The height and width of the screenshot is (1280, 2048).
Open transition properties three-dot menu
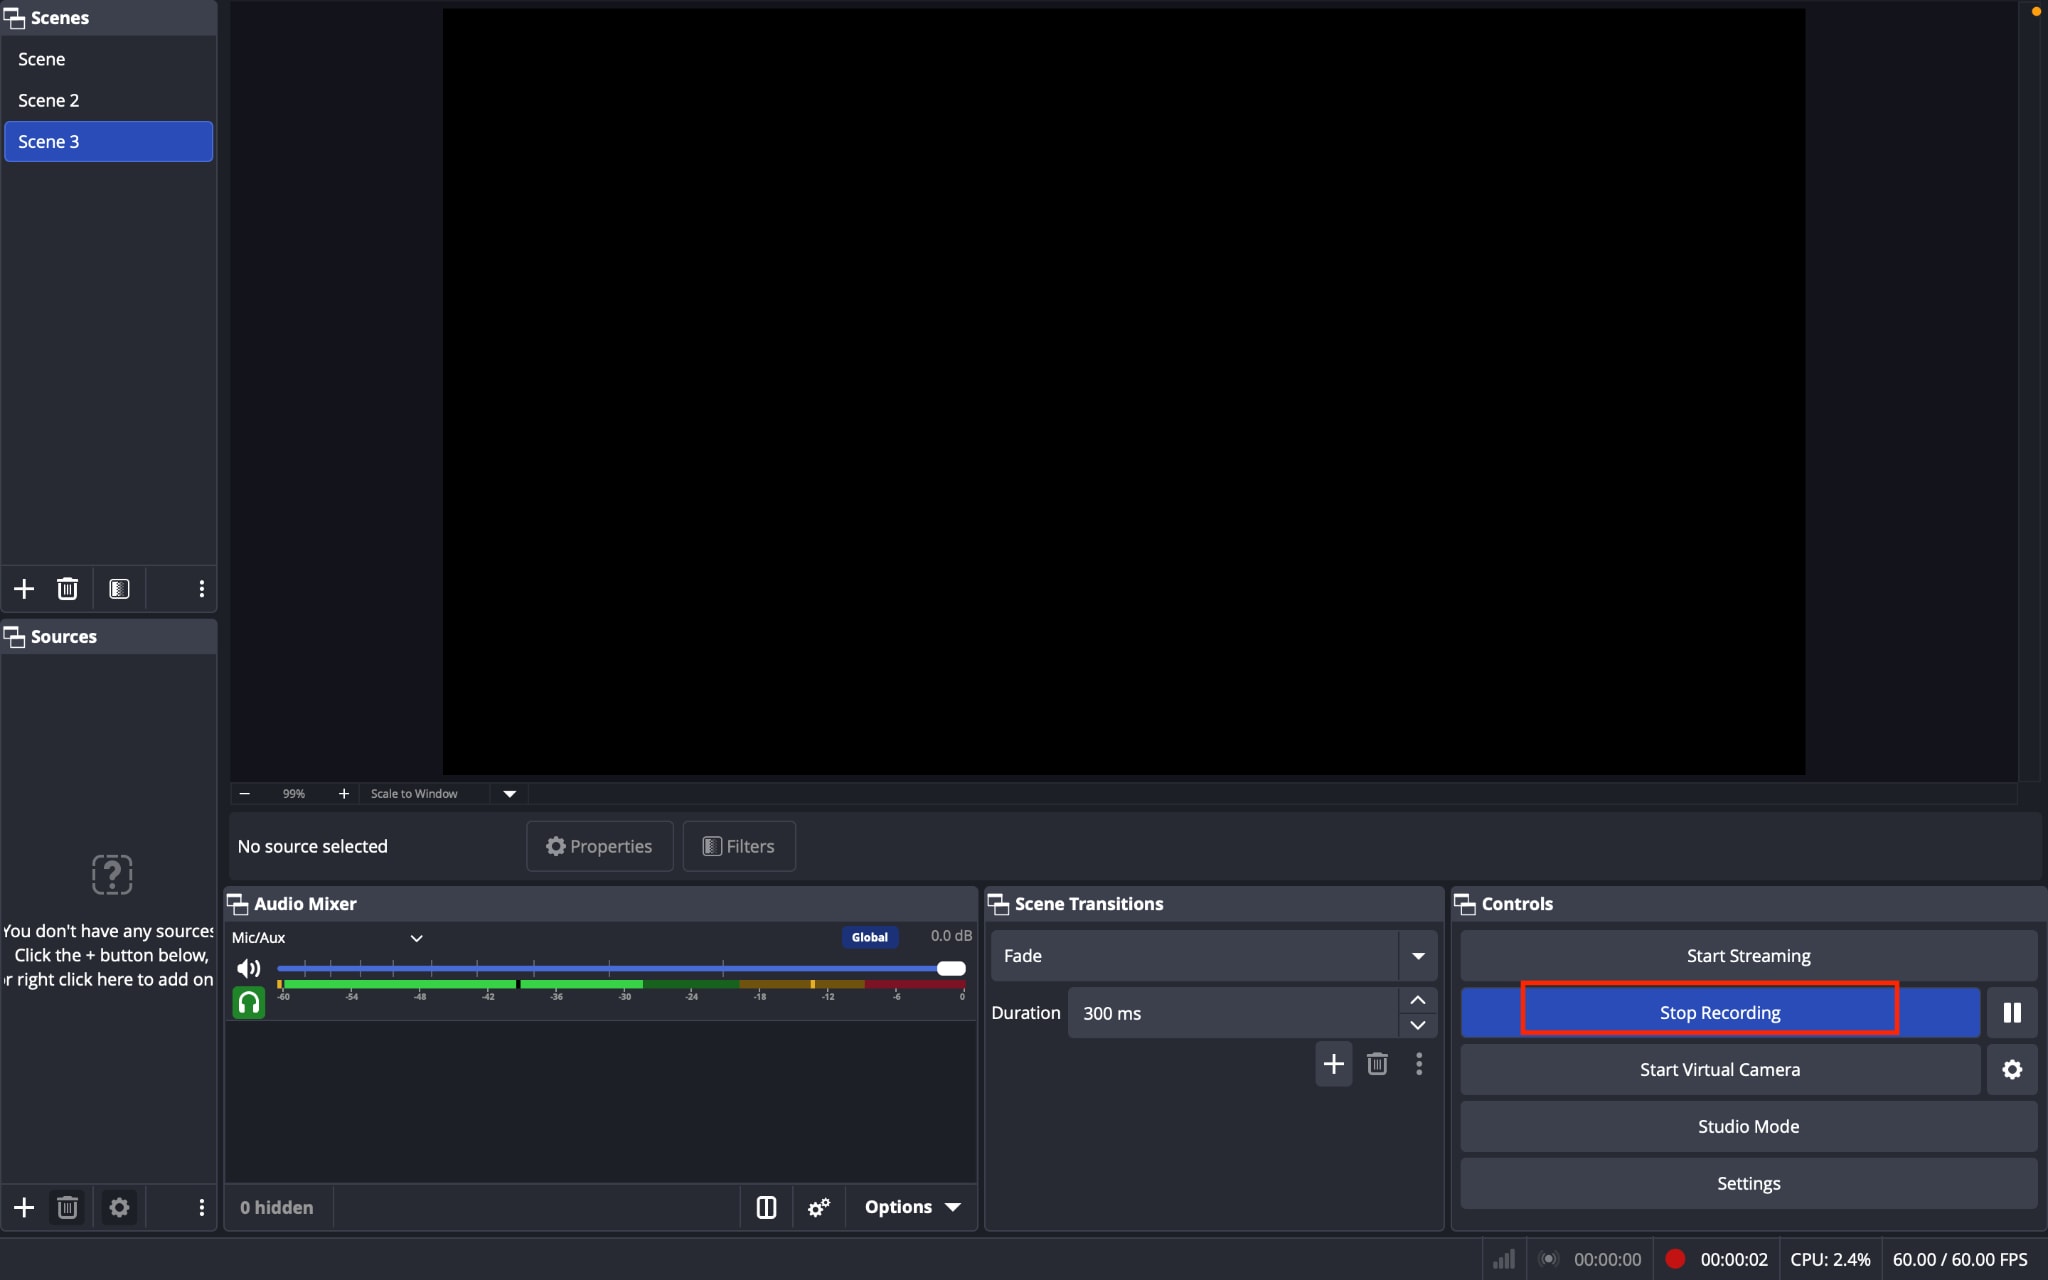(1419, 1064)
